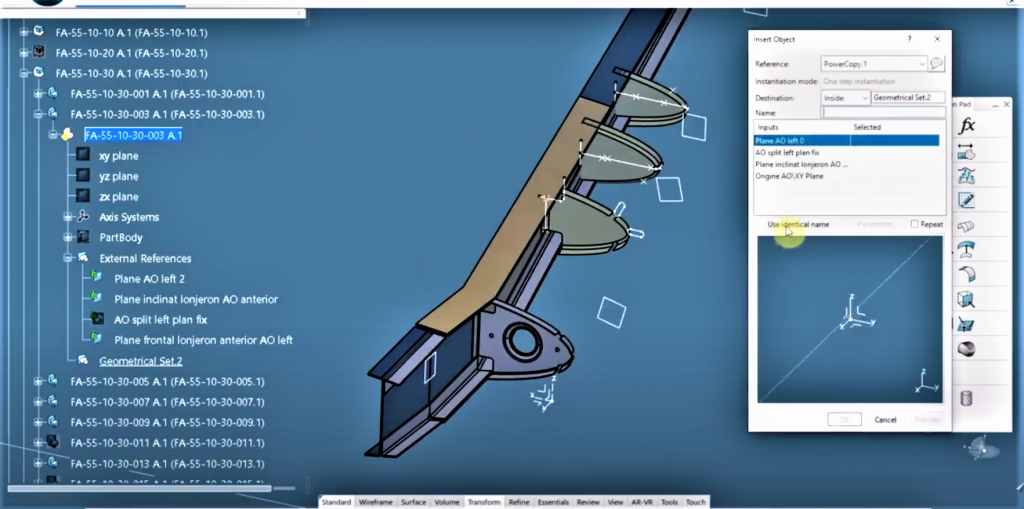Switch to the Surface tab

[413, 502]
